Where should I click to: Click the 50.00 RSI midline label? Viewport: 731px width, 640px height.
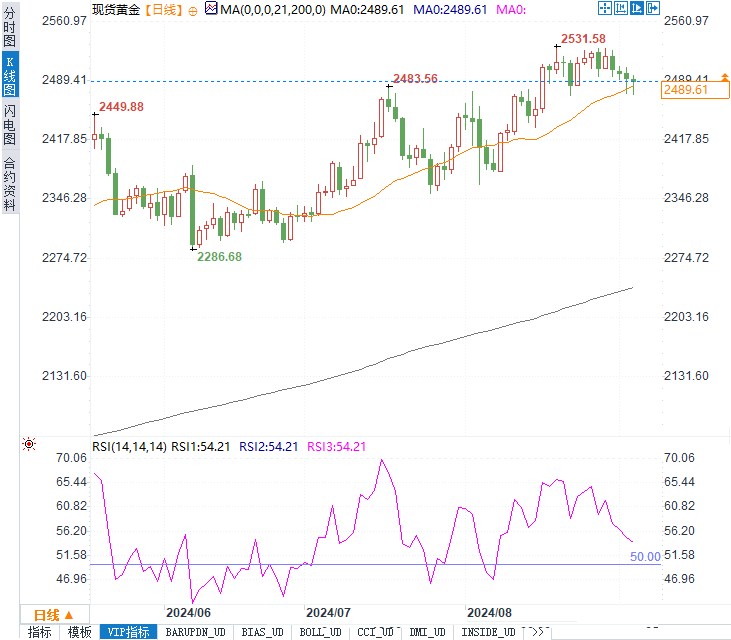(x=645, y=557)
